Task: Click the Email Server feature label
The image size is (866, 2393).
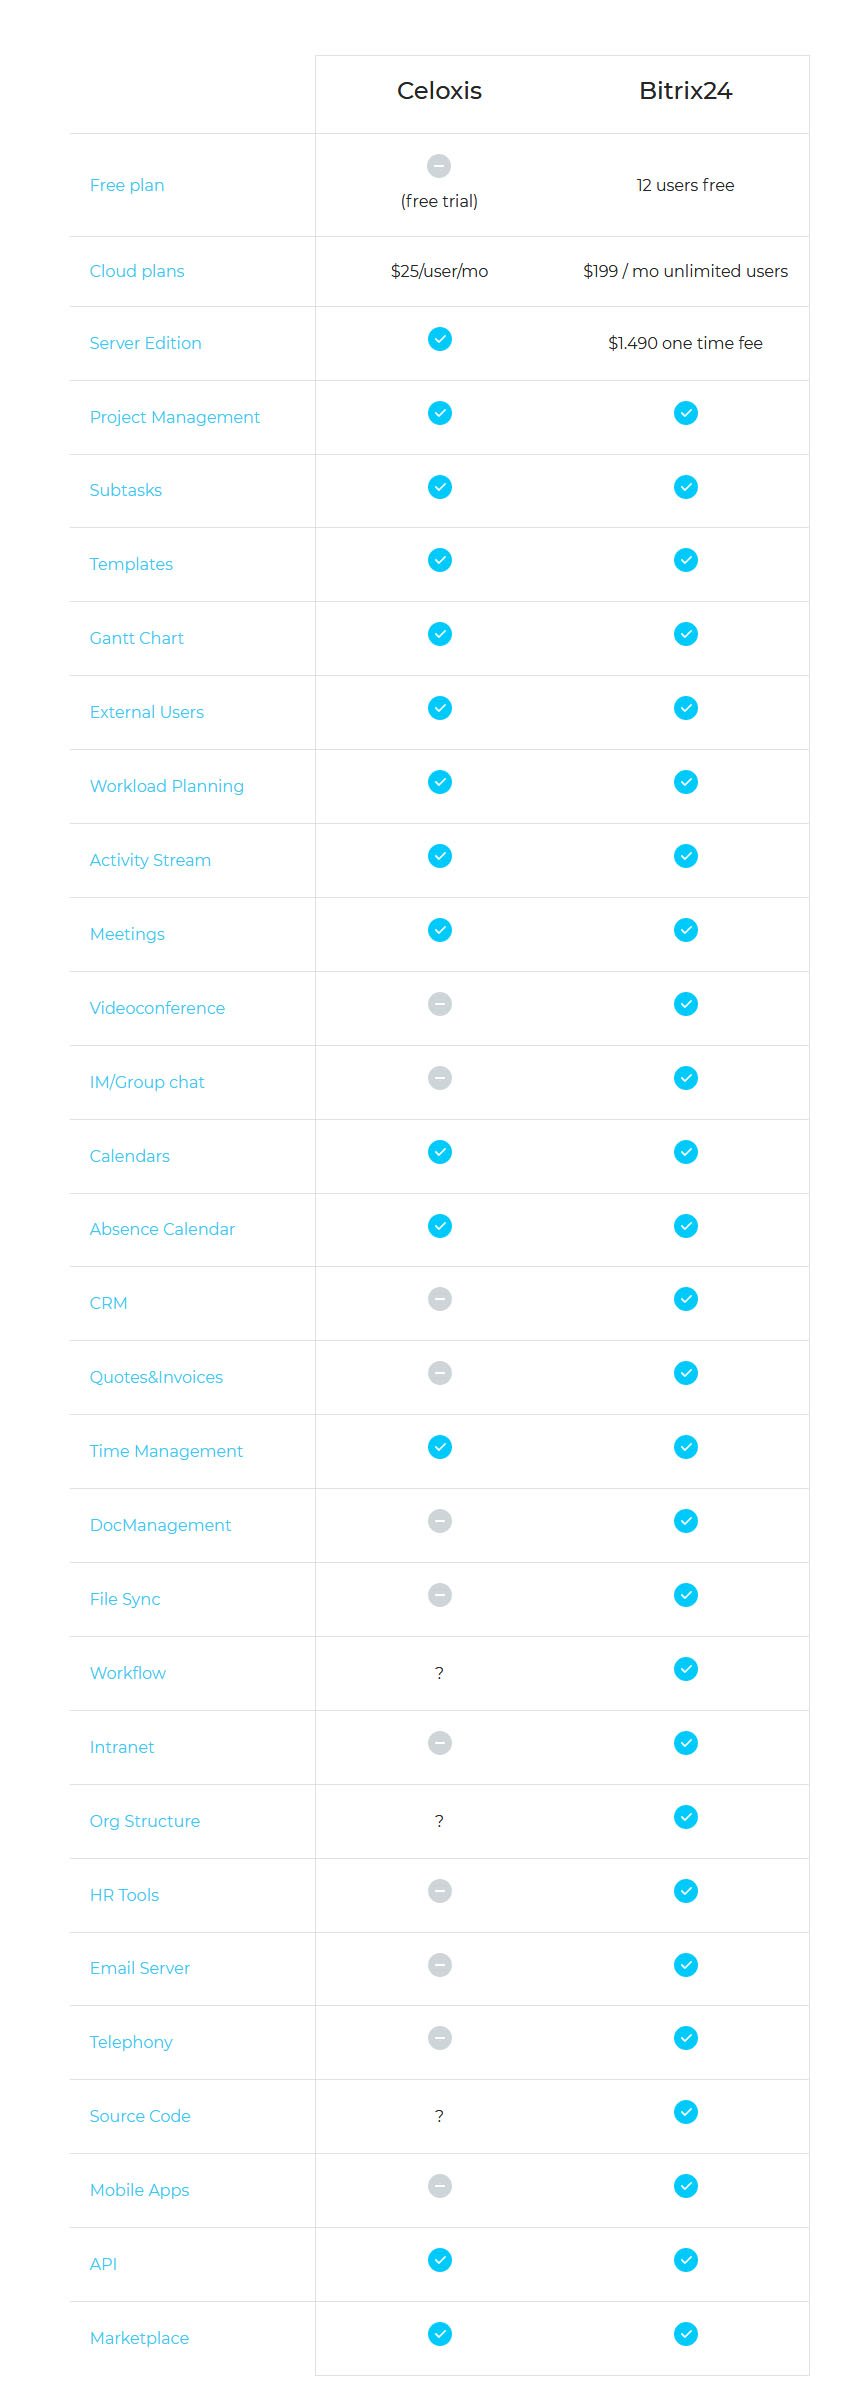Action: click(x=140, y=1968)
